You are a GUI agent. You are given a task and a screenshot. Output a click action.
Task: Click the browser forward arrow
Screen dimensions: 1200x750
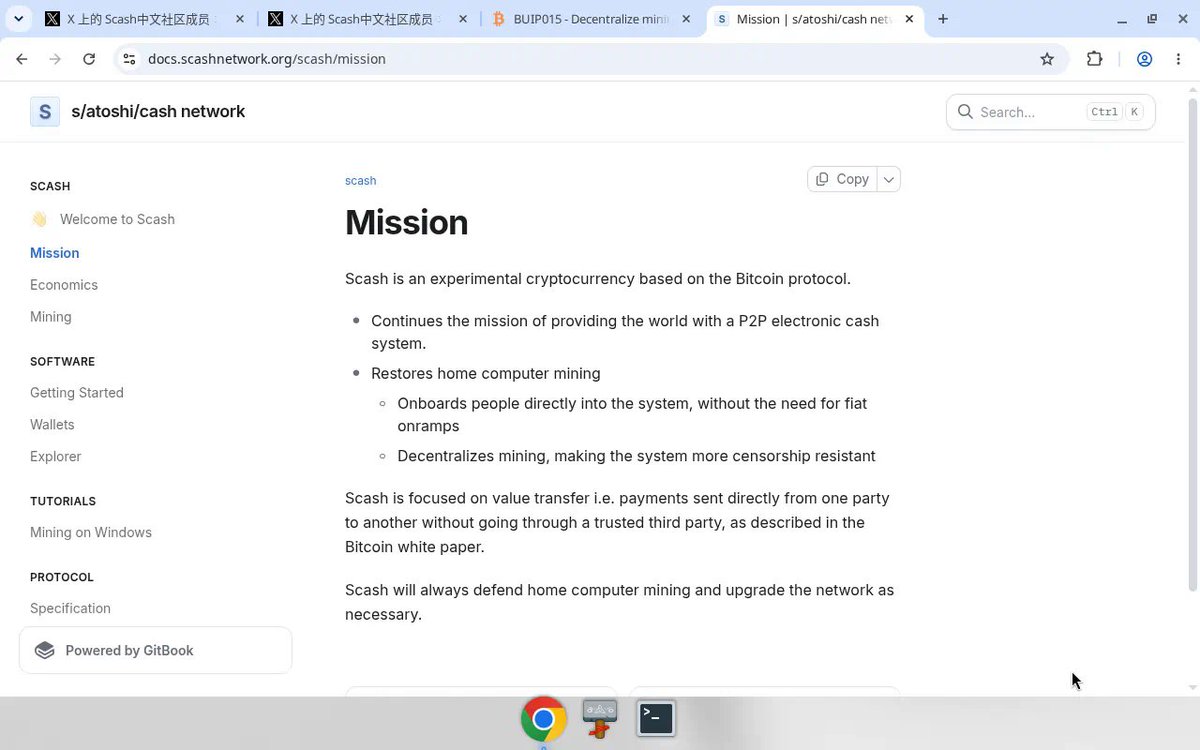click(x=55, y=59)
